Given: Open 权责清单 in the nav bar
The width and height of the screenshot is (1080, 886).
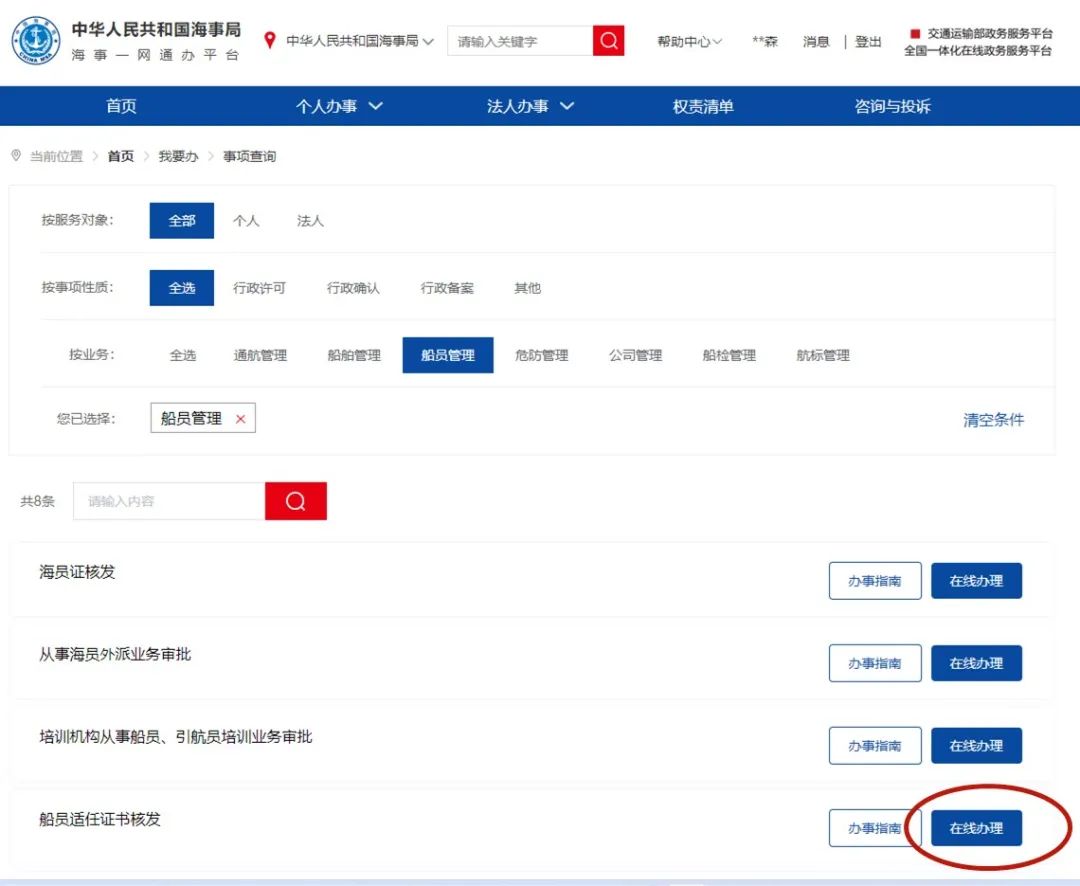Looking at the screenshot, I should (703, 106).
